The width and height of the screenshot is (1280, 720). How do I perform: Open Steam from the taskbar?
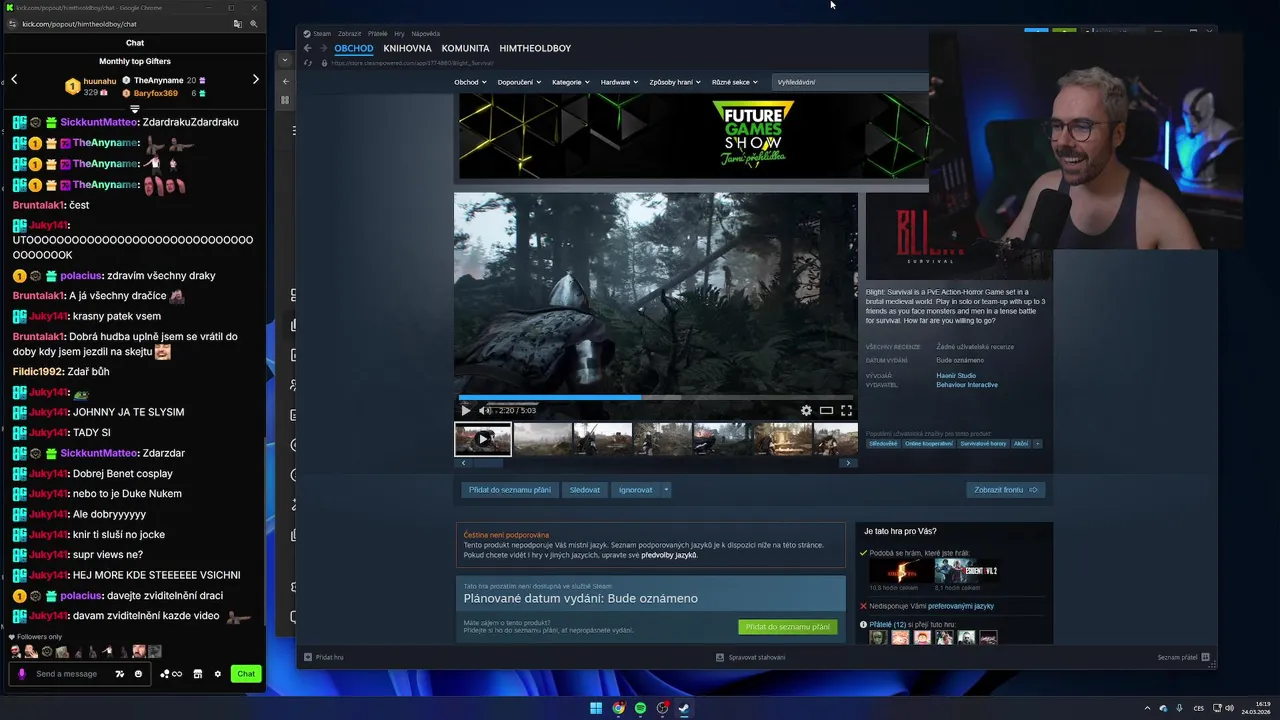(684, 708)
